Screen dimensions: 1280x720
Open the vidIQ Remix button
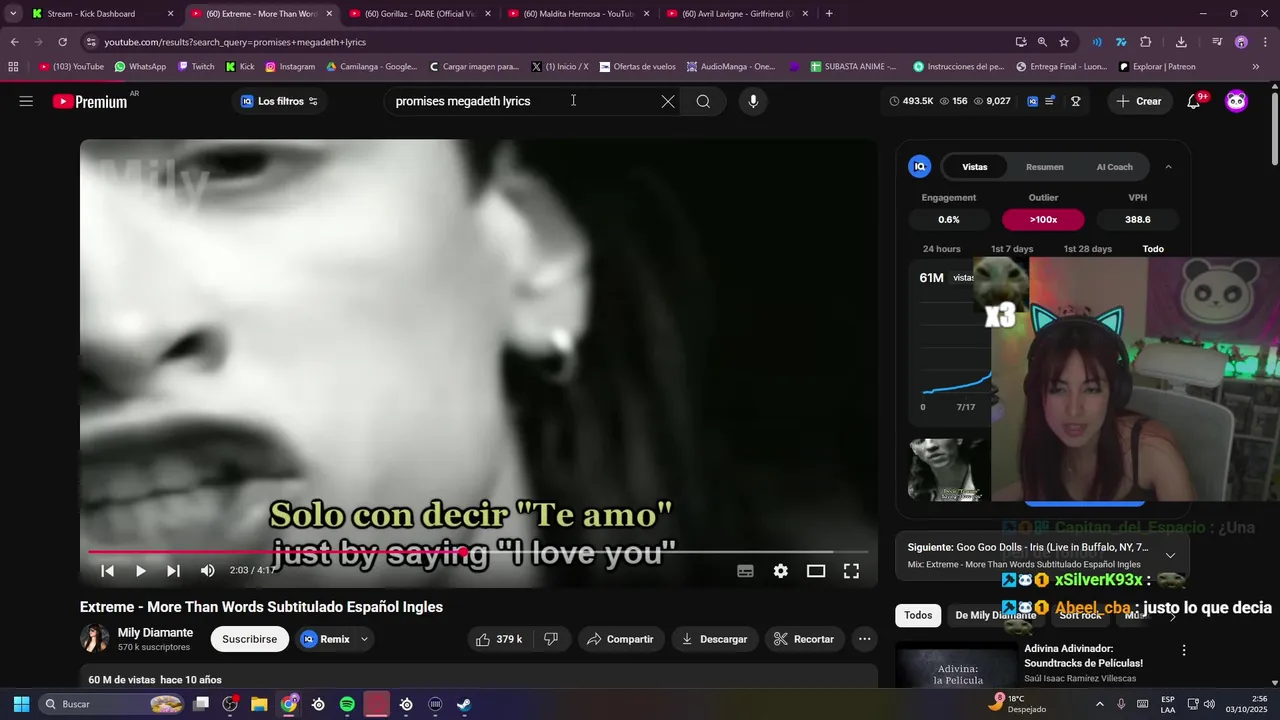click(x=325, y=639)
